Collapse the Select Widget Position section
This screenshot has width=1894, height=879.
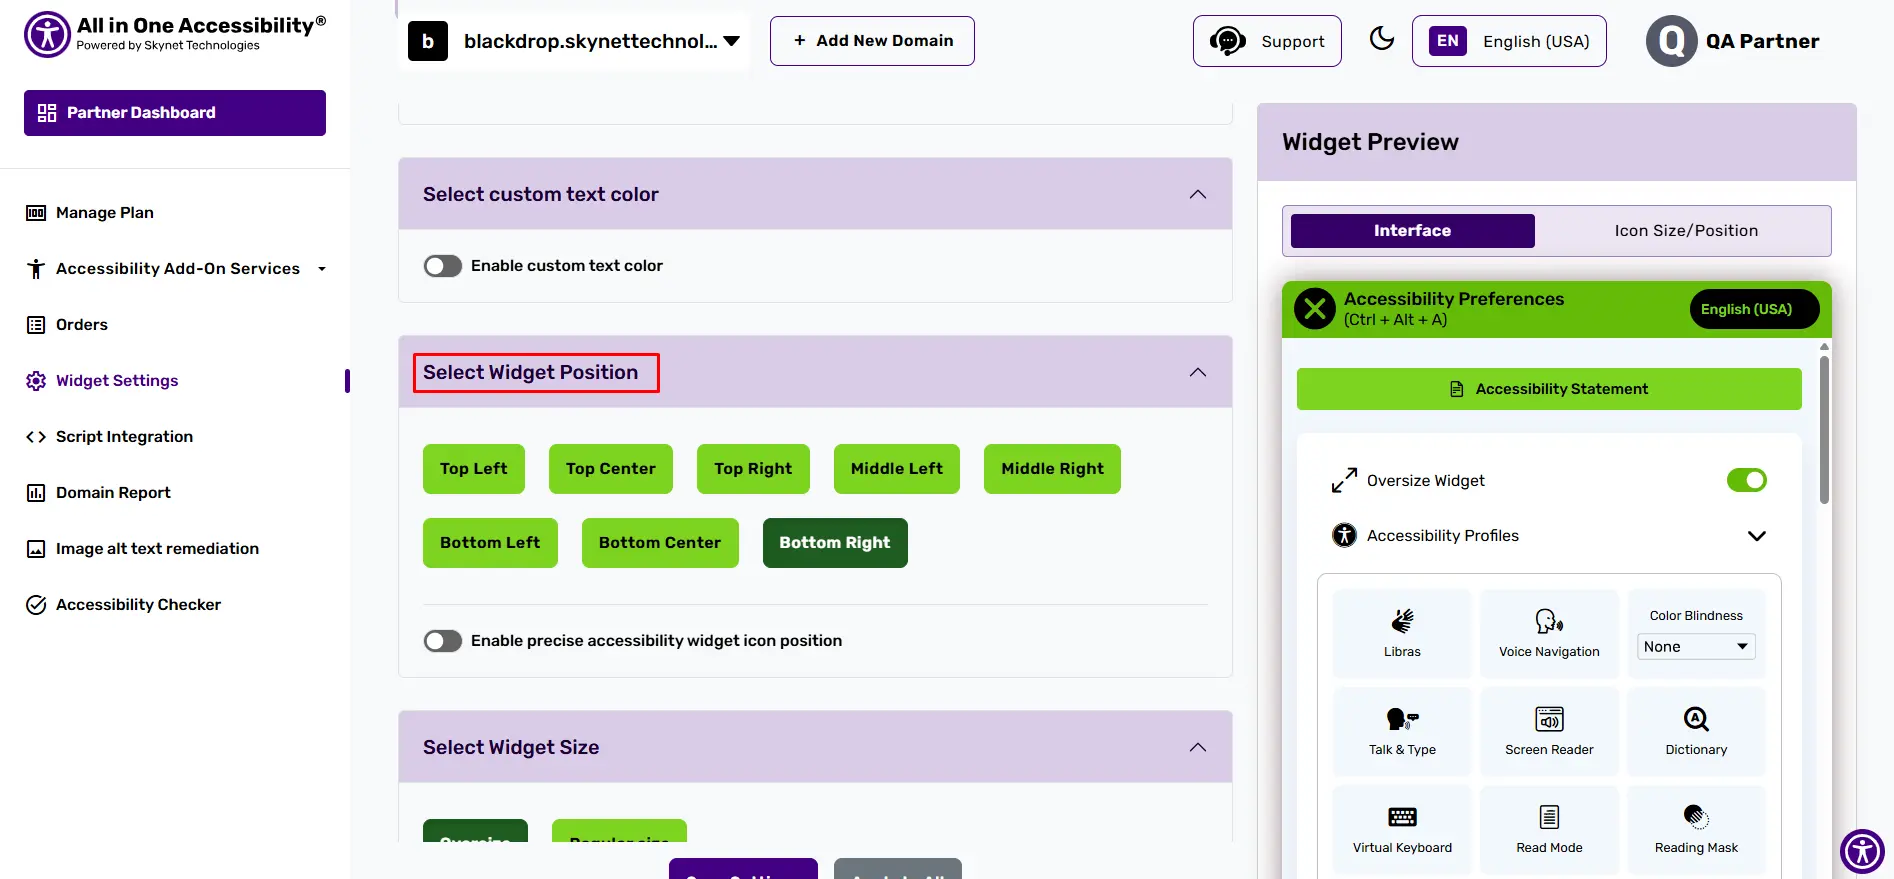(1198, 372)
